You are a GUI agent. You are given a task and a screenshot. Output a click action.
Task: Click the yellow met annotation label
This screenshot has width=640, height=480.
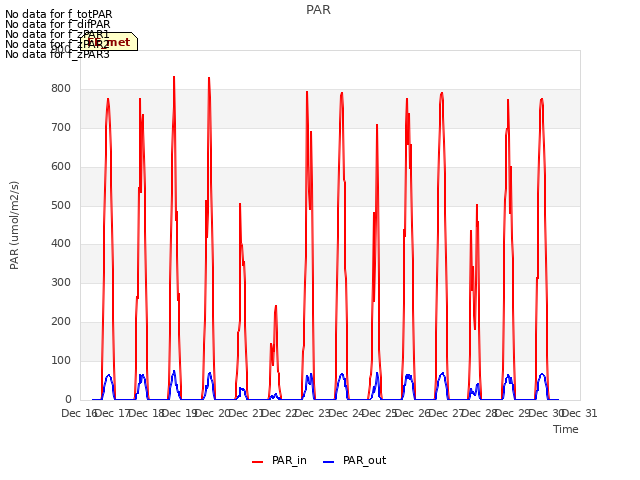pos(109,42)
